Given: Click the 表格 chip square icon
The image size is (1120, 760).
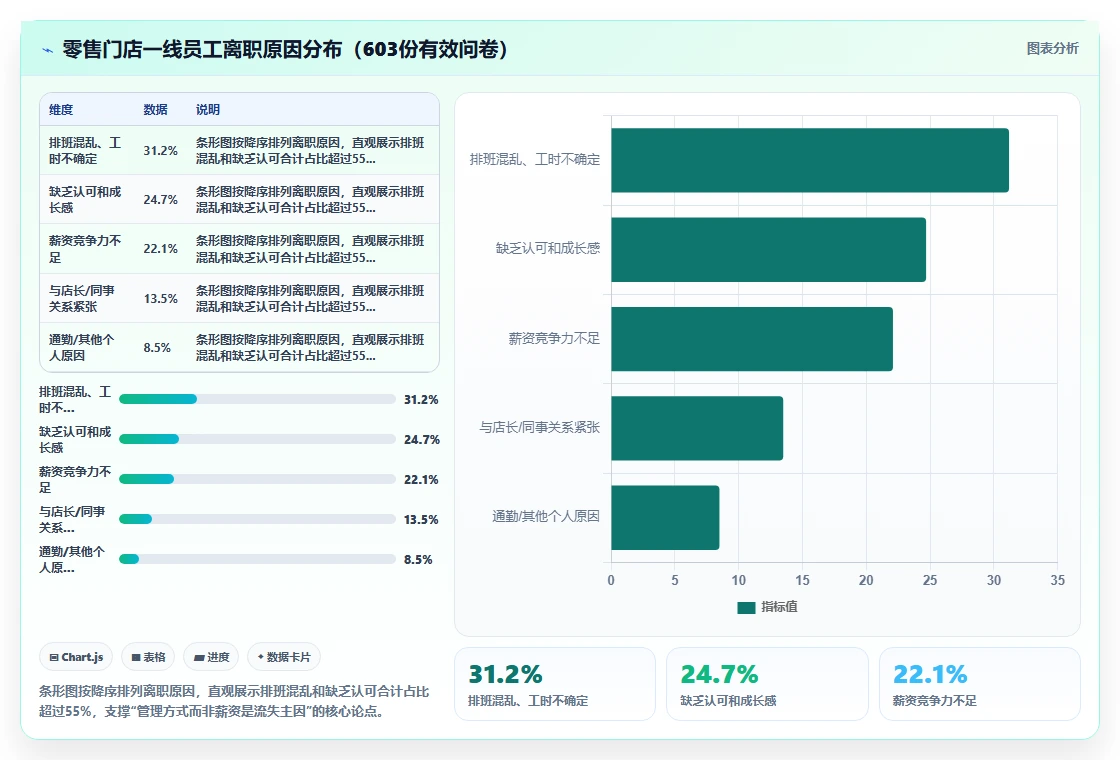Looking at the screenshot, I should coord(136,657).
